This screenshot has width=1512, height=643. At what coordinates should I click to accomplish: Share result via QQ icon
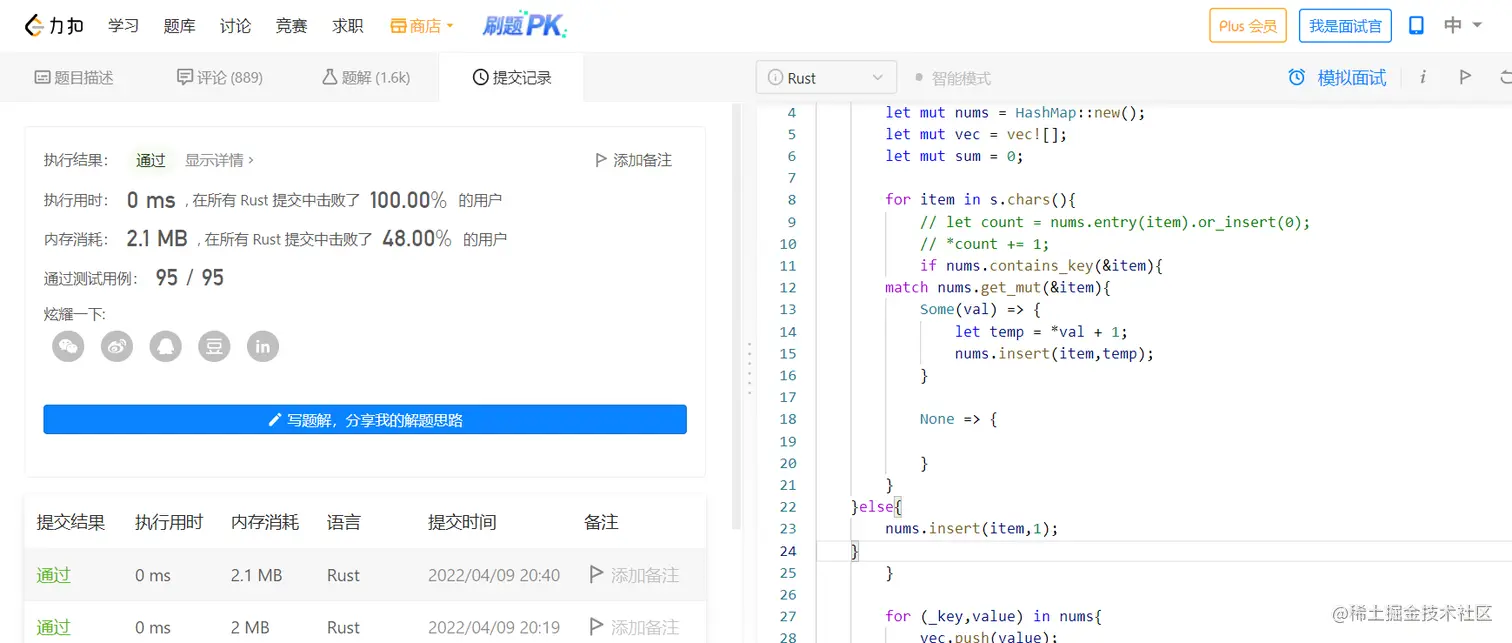coord(166,346)
